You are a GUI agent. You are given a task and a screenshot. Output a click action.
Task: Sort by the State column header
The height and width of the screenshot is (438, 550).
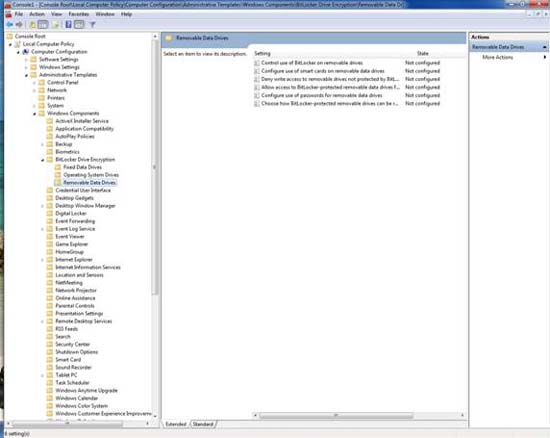coord(423,54)
